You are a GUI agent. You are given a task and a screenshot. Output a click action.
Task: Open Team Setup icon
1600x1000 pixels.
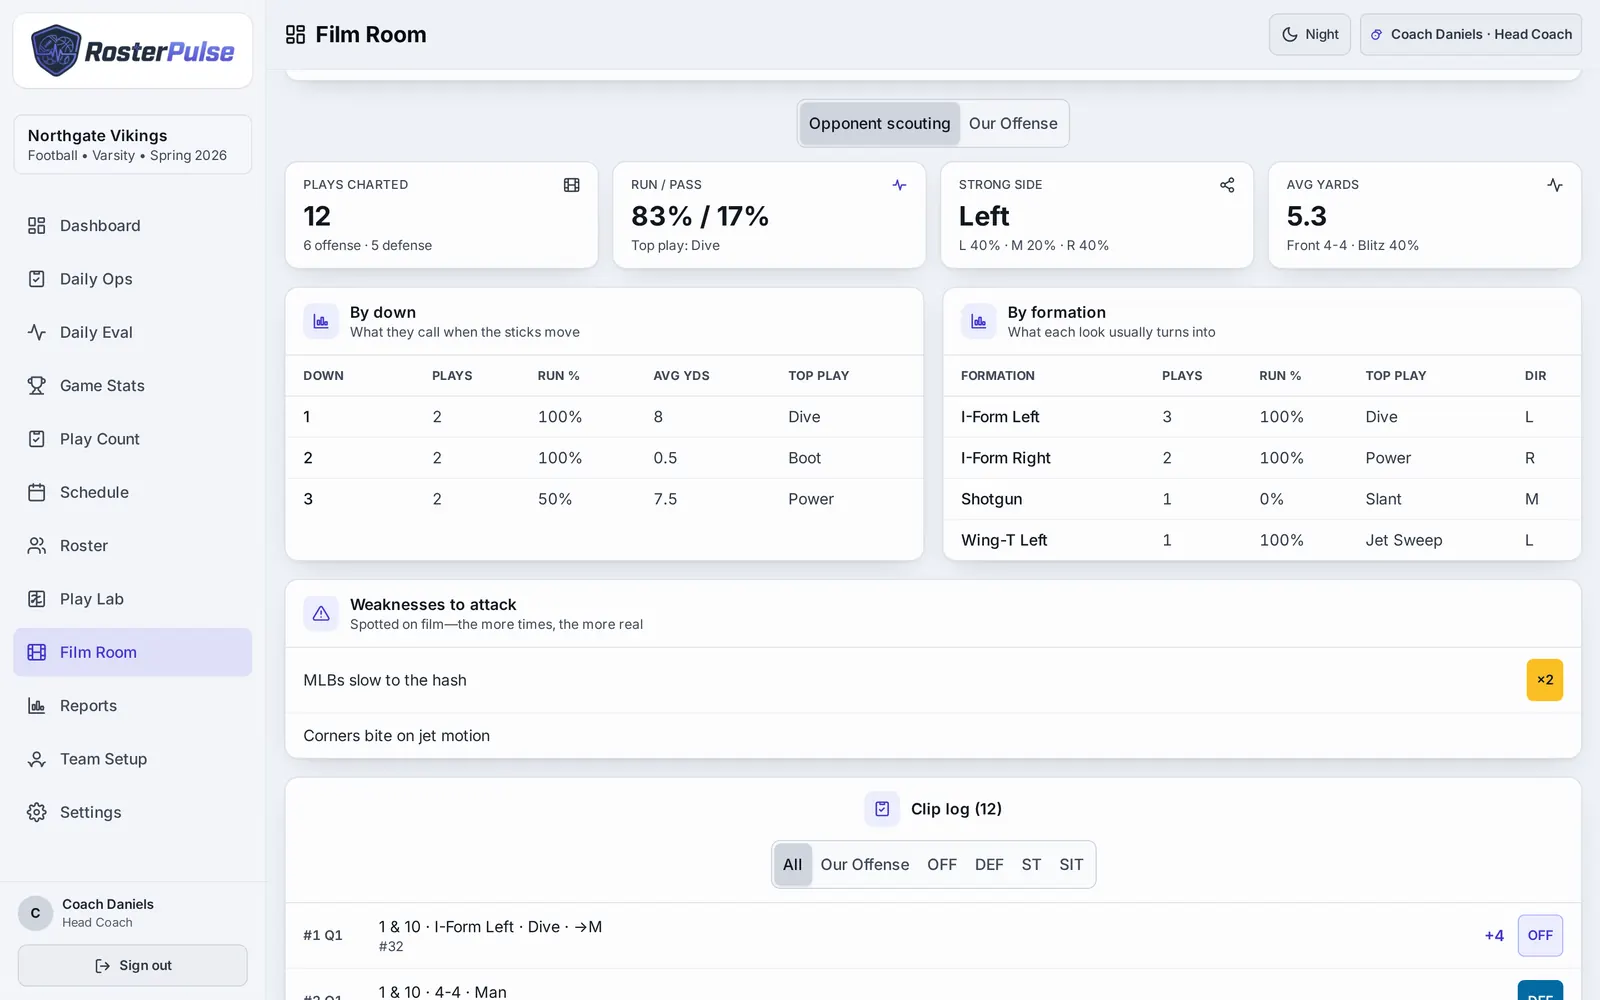[37, 759]
